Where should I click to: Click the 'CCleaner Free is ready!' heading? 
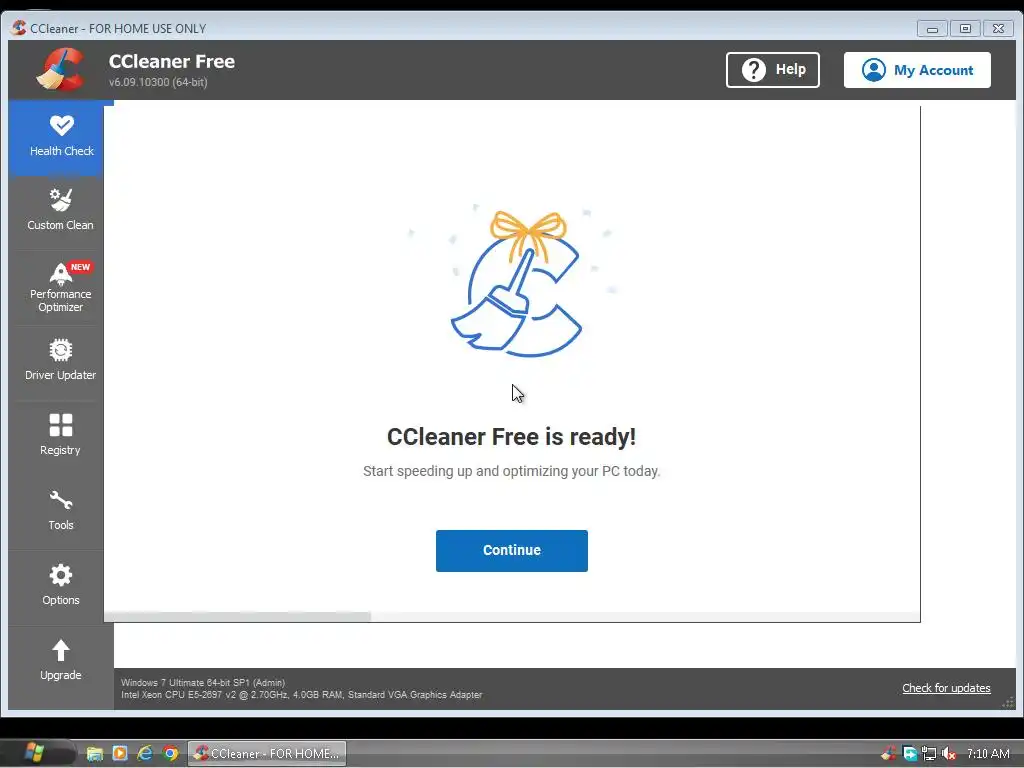(x=511, y=437)
